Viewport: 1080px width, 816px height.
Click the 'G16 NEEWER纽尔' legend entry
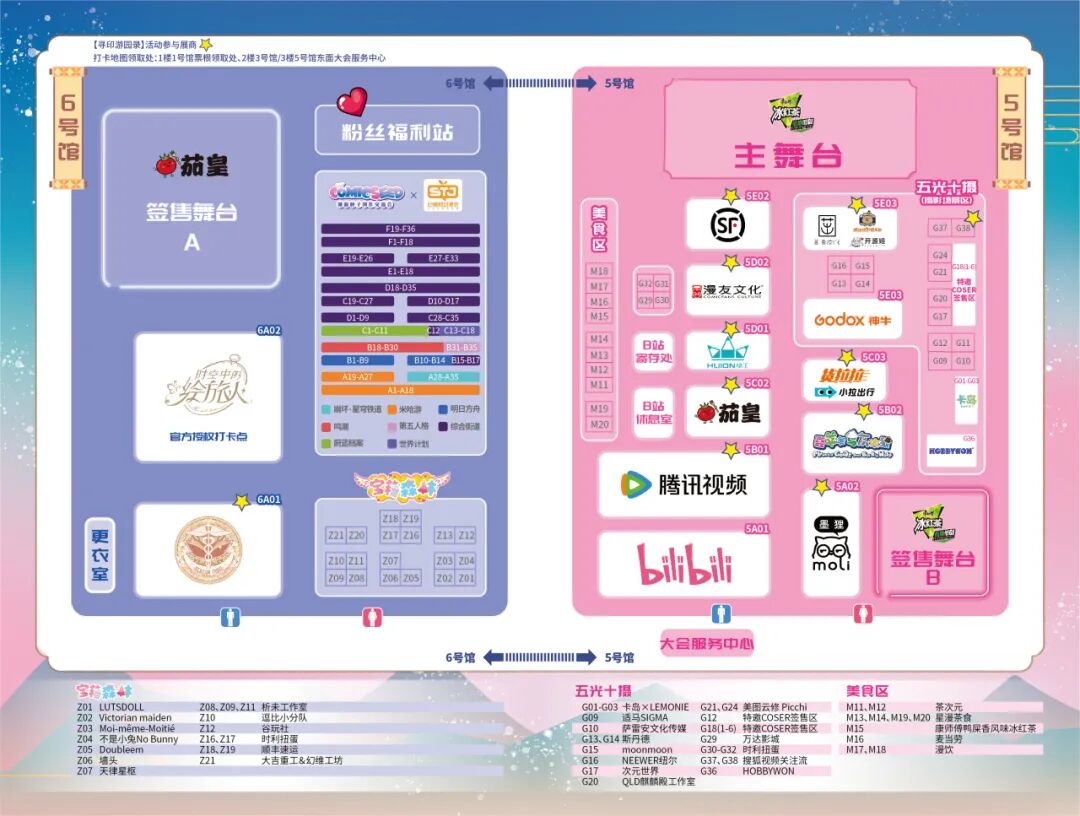click(630, 760)
